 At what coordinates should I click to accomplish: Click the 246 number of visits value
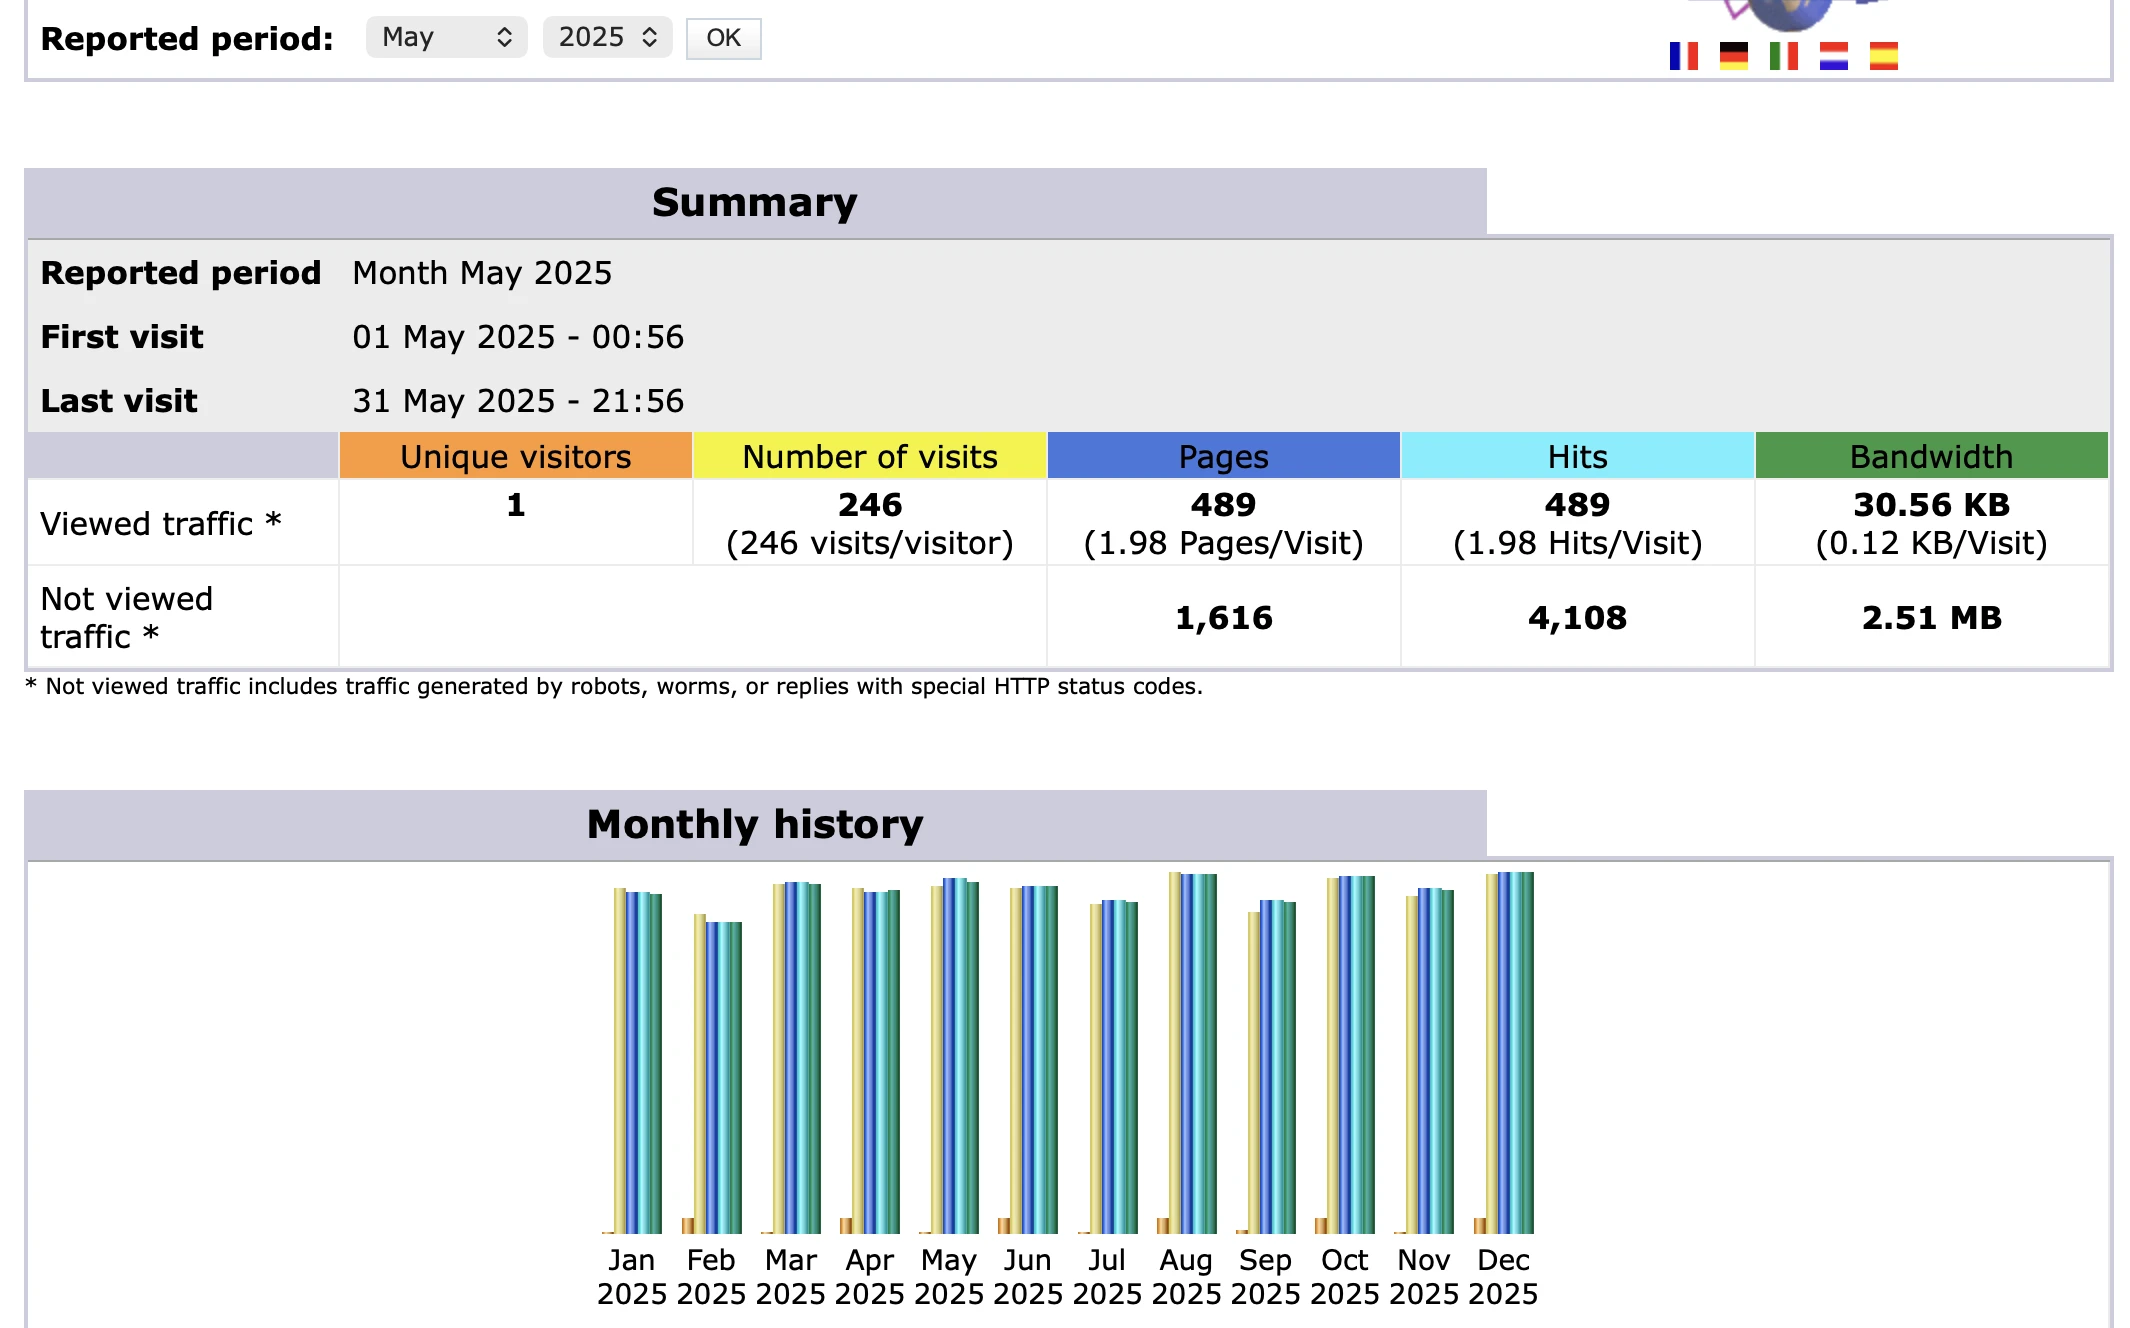(870, 505)
